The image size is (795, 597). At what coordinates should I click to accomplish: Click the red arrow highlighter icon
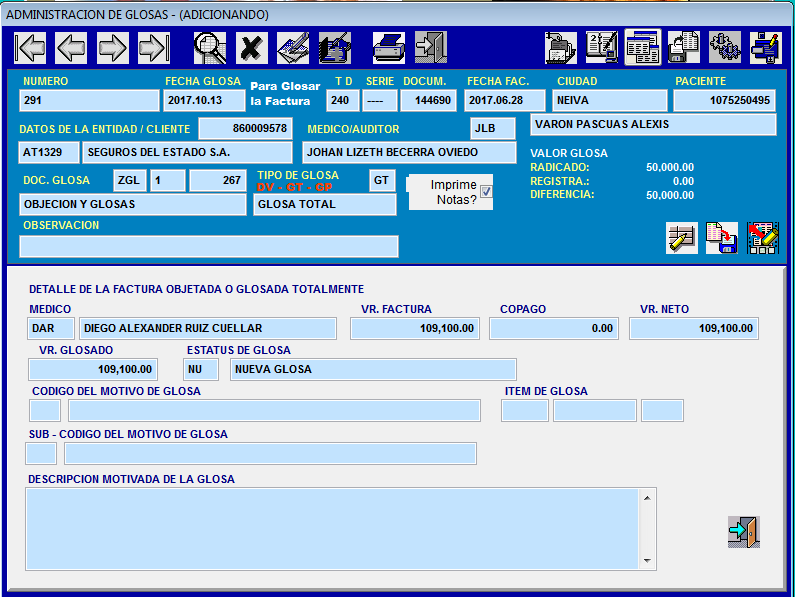pyautogui.click(x=763, y=238)
